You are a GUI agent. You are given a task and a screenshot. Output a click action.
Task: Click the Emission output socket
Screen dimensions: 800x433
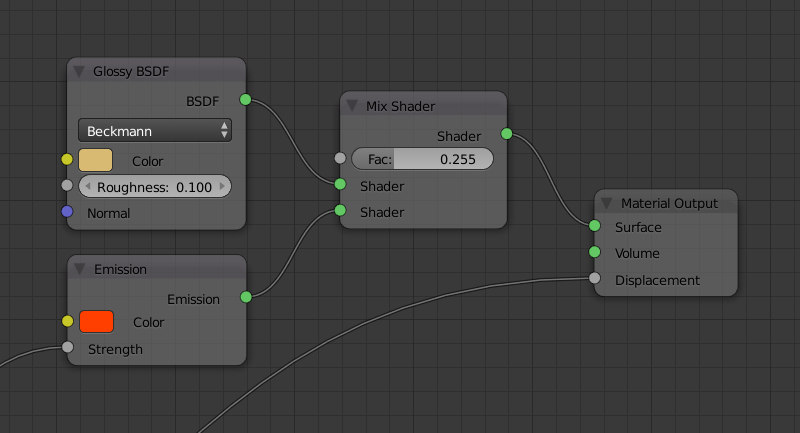(x=246, y=297)
